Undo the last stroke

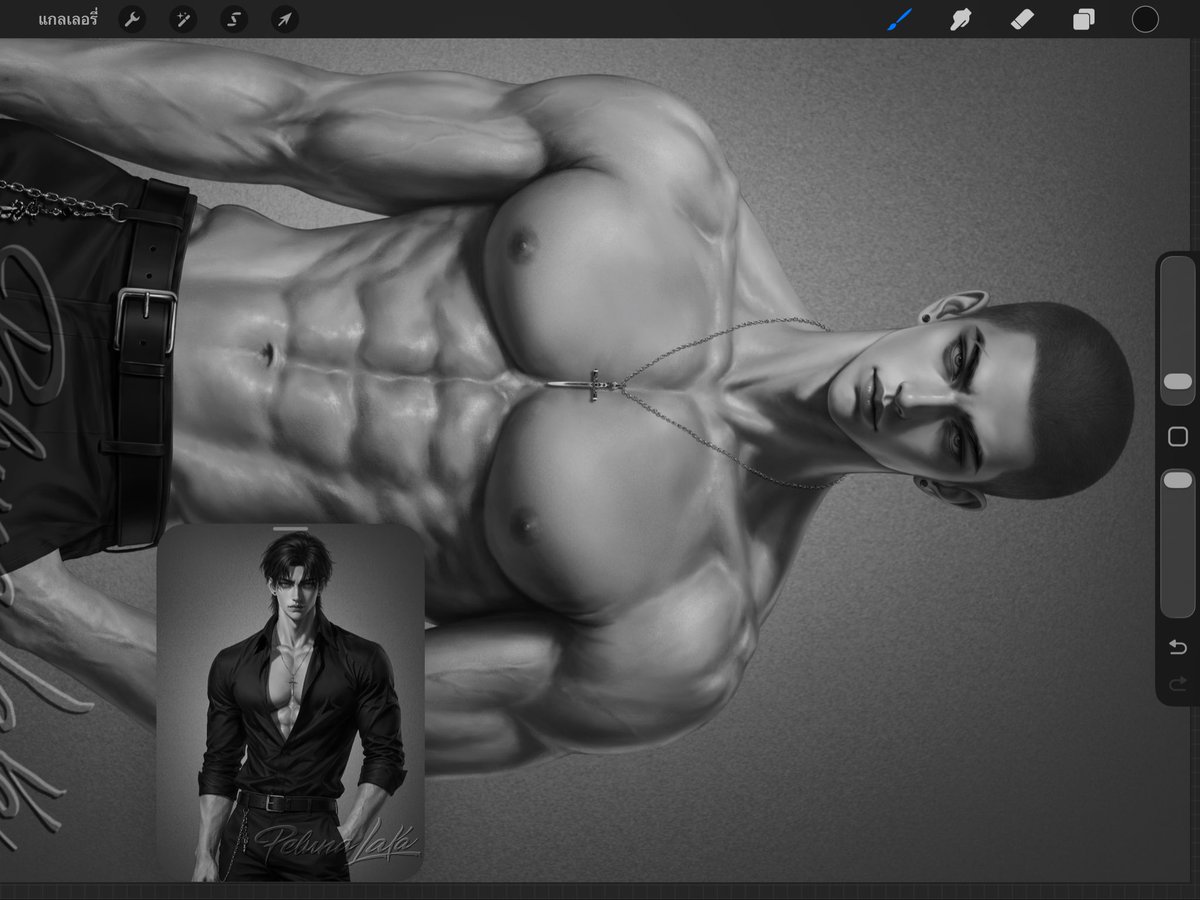click(x=1178, y=647)
